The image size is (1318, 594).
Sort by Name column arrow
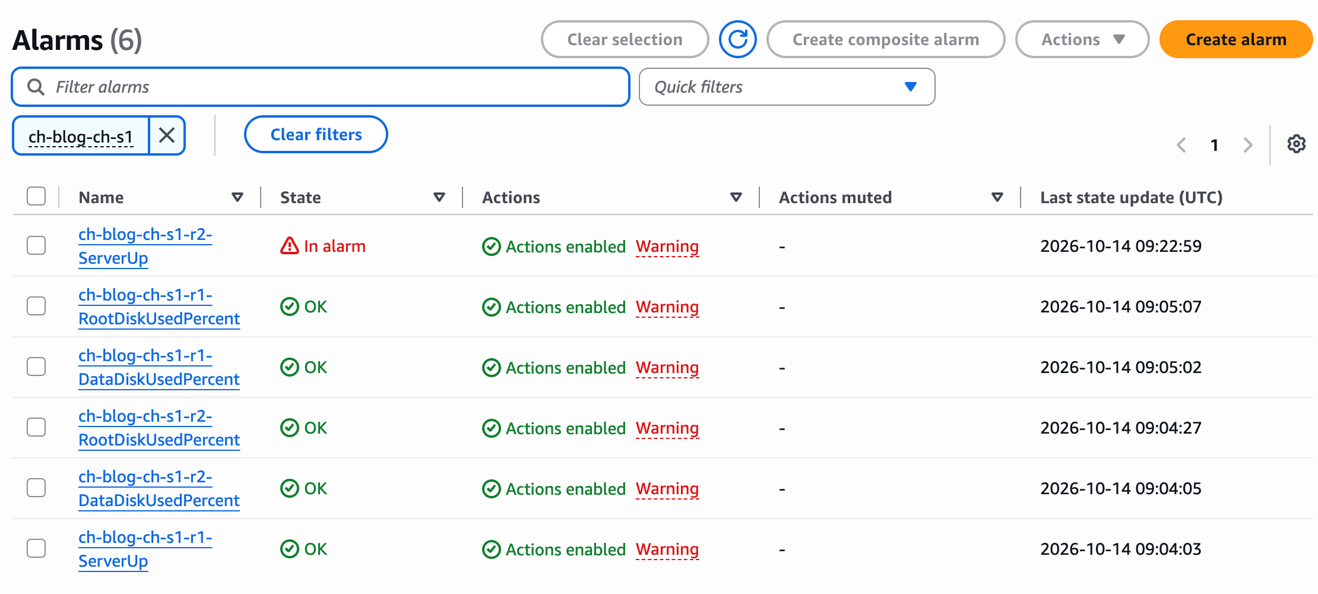pyautogui.click(x=237, y=197)
